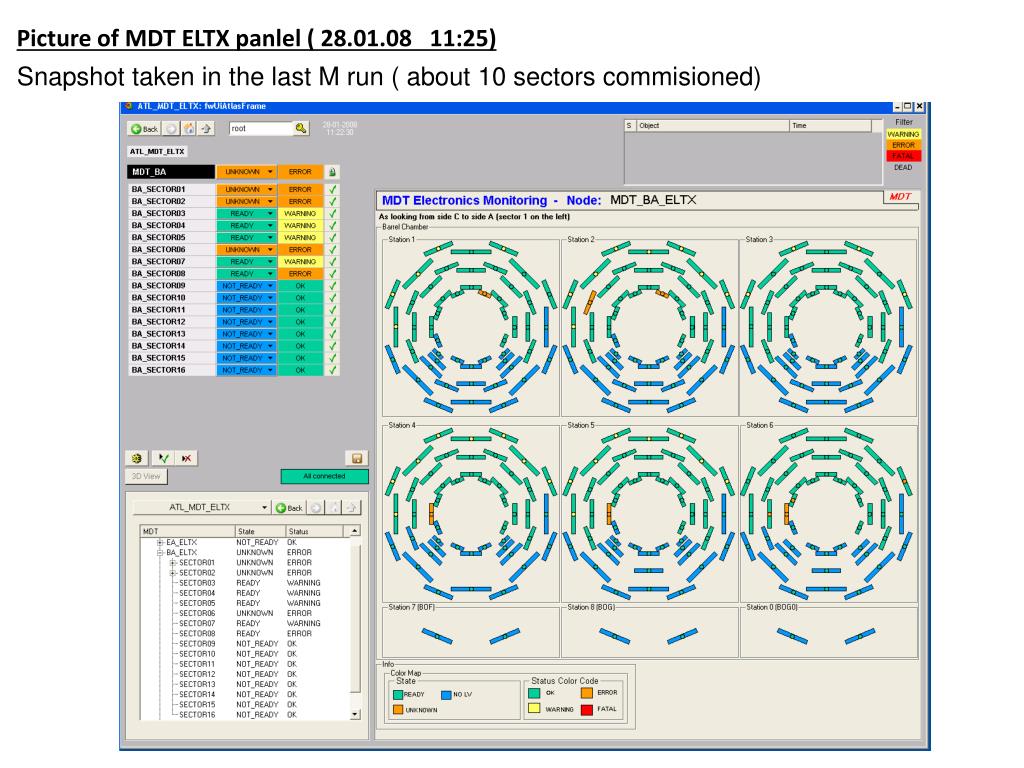The width and height of the screenshot is (1024, 768).
Task: Toggle the checkmark for BA_SECTOR07
Action: pyautogui.click(x=332, y=261)
